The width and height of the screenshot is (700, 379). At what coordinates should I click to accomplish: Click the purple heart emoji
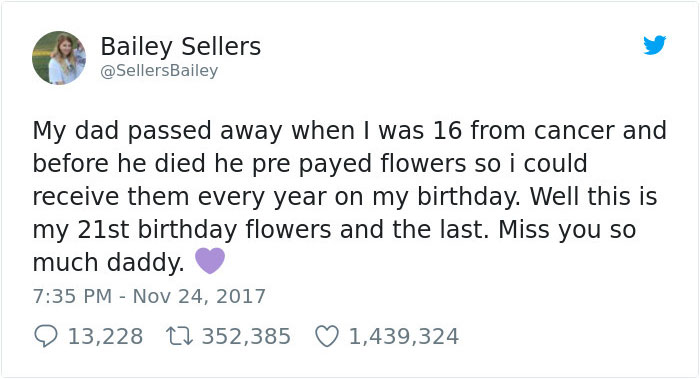tap(210, 261)
